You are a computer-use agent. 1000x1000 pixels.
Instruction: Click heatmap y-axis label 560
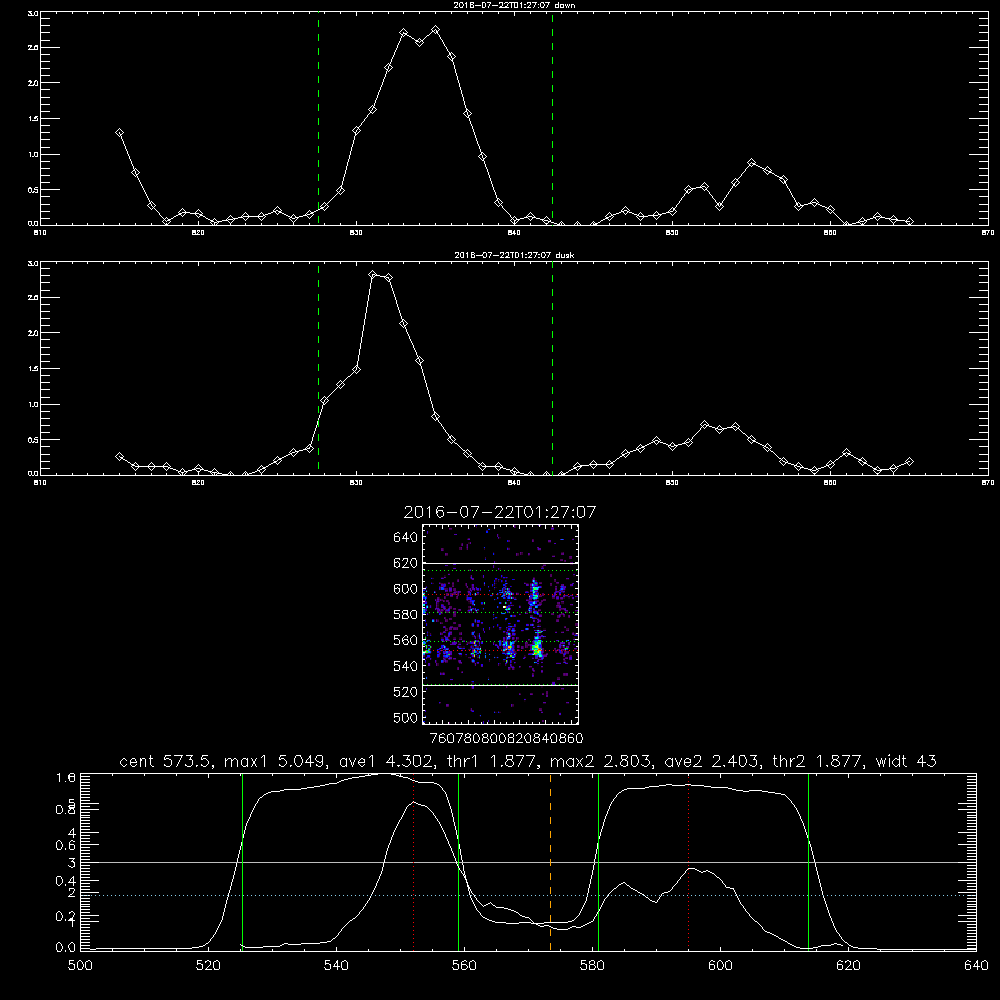click(x=405, y=640)
